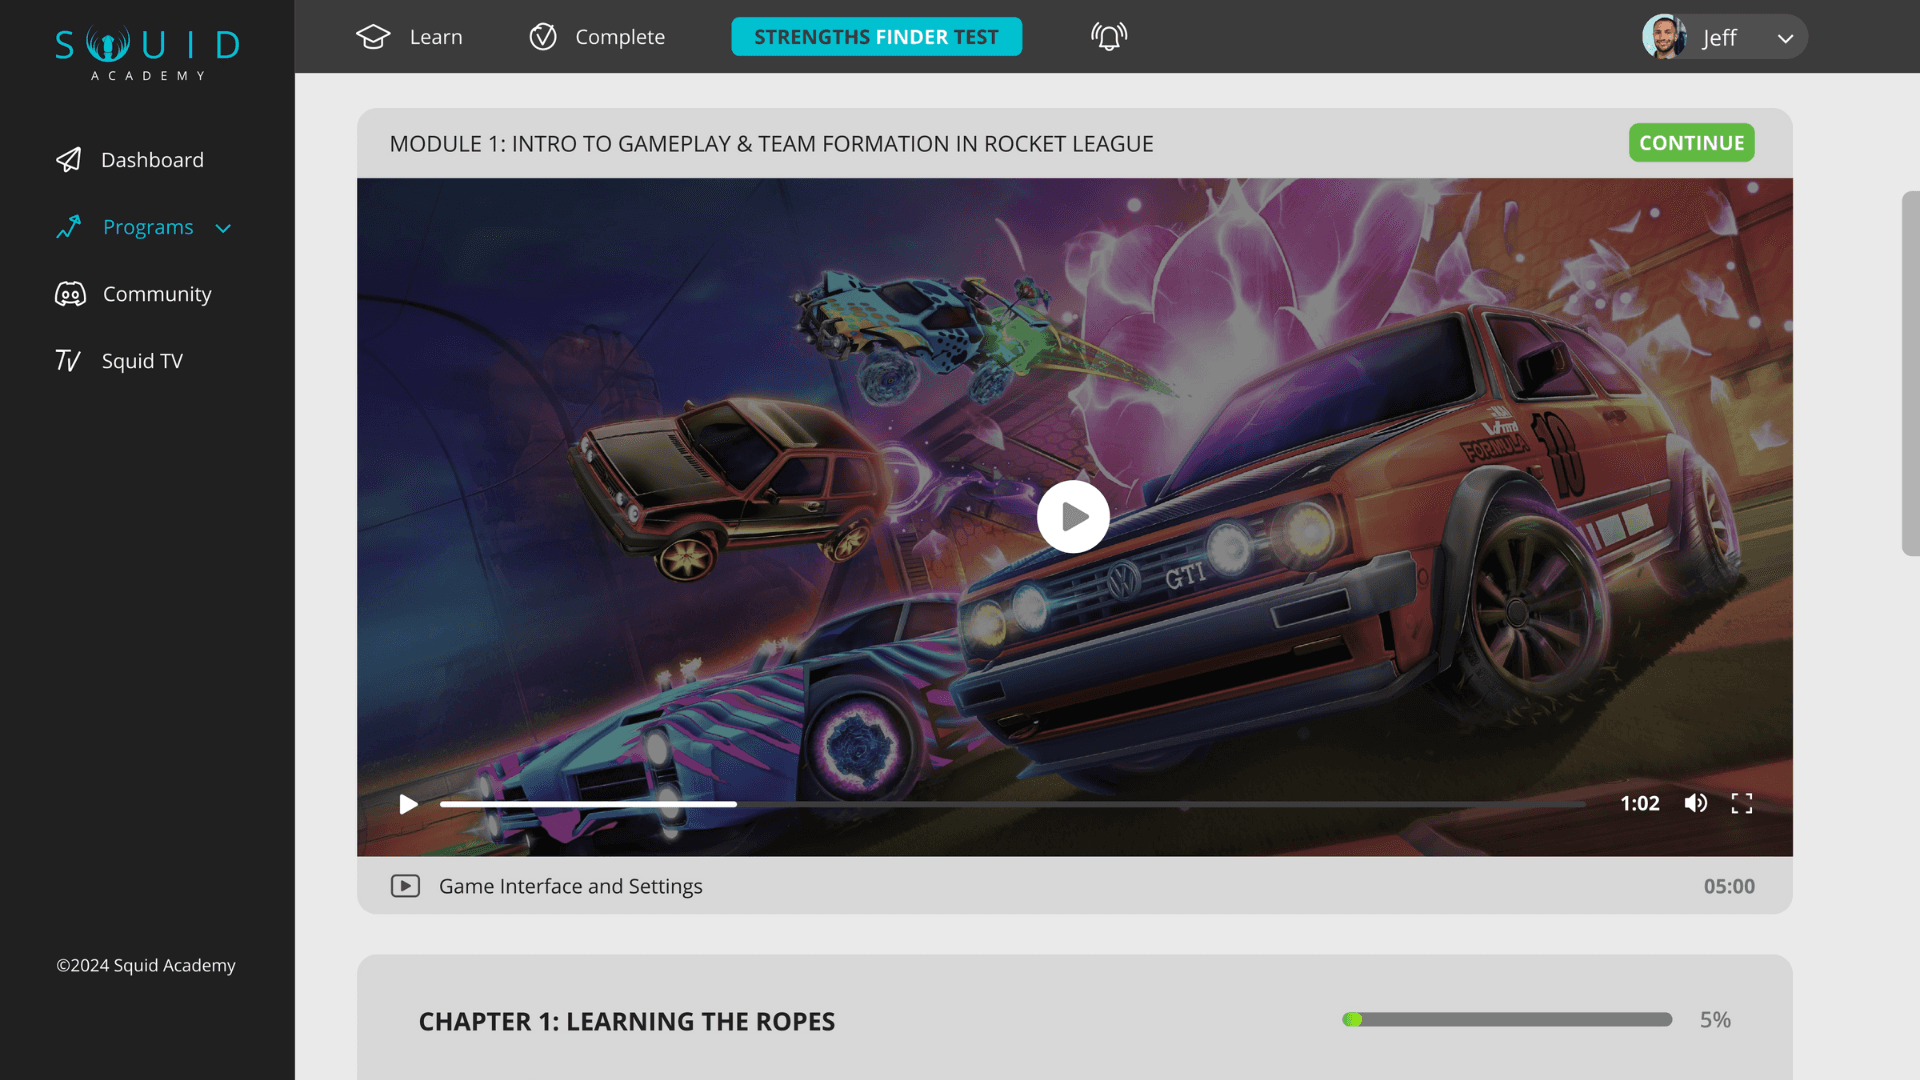Expand the Programs chevron

(x=223, y=228)
